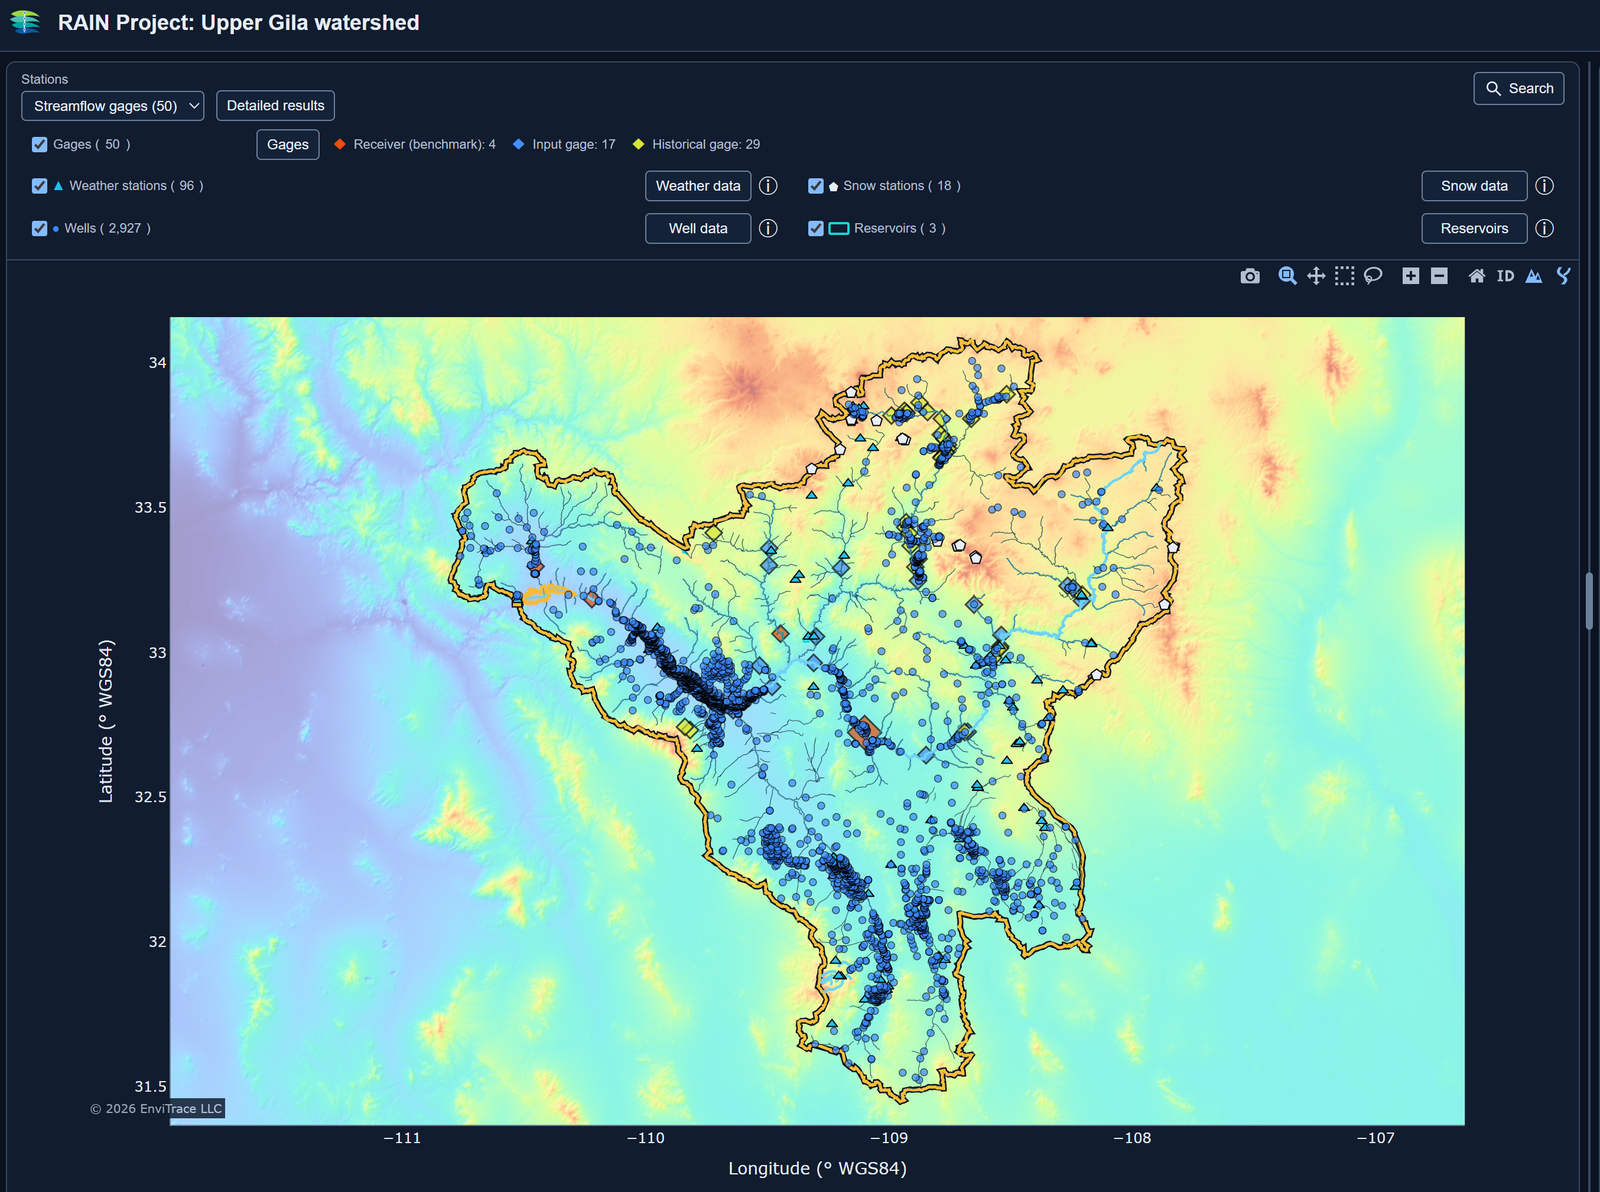1600x1192 pixels.
Task: Select the Pan tool
Action: point(1316,276)
